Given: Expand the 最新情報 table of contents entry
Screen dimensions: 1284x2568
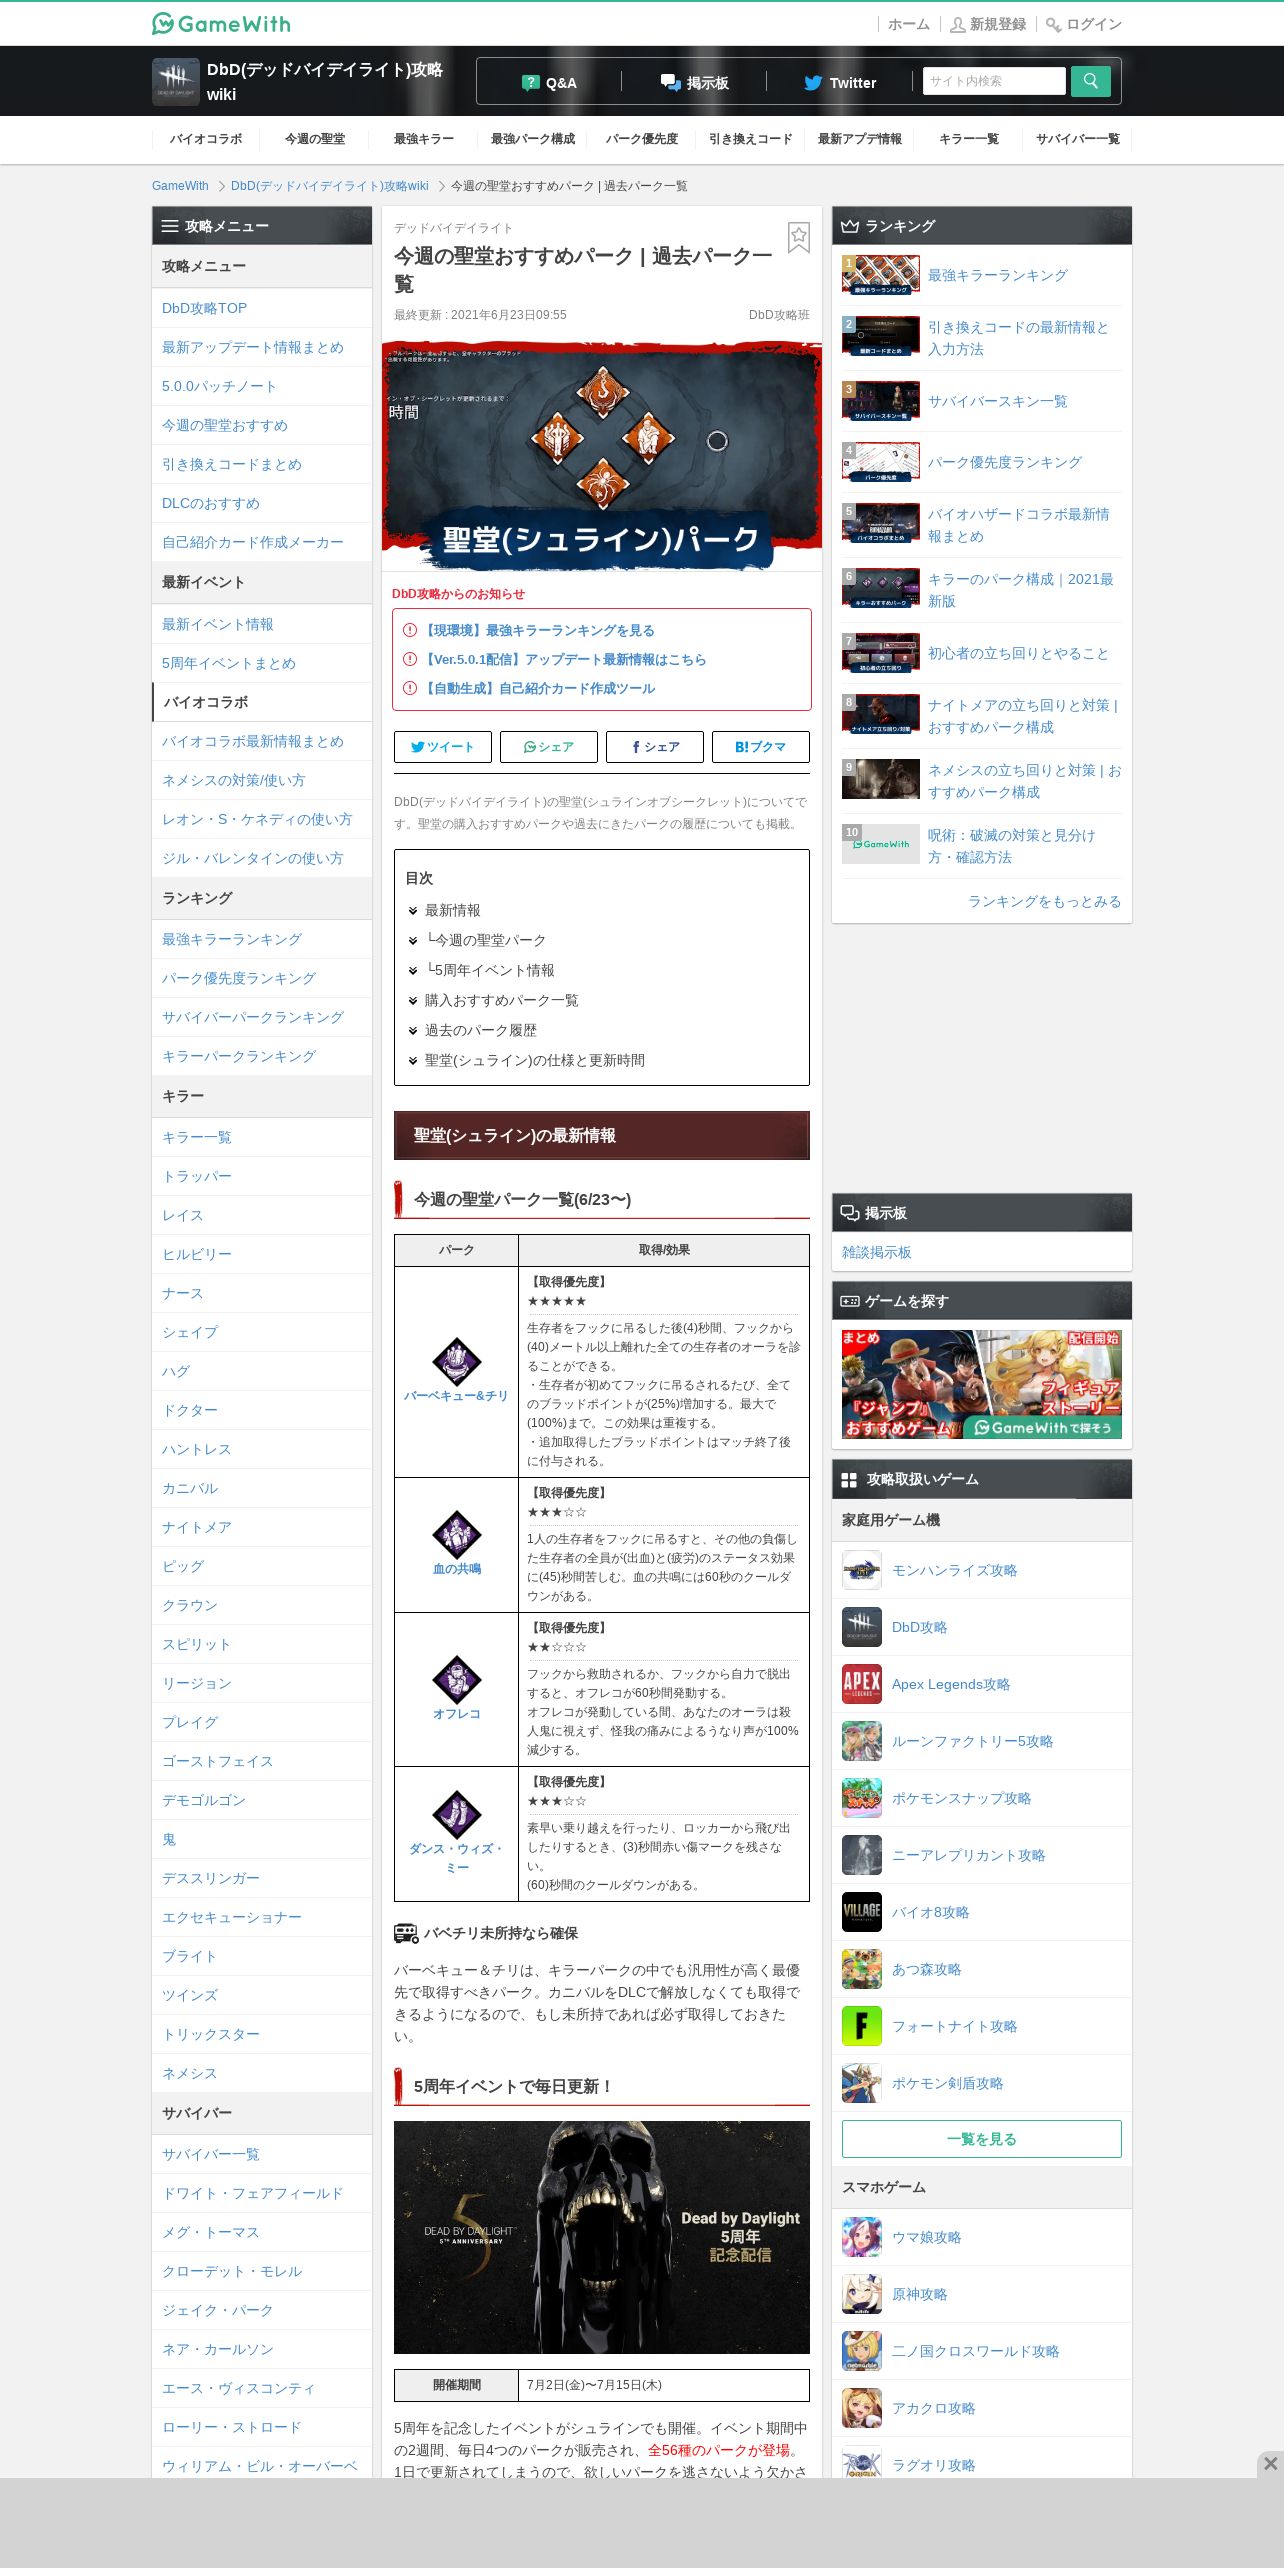Looking at the screenshot, I should (x=452, y=910).
